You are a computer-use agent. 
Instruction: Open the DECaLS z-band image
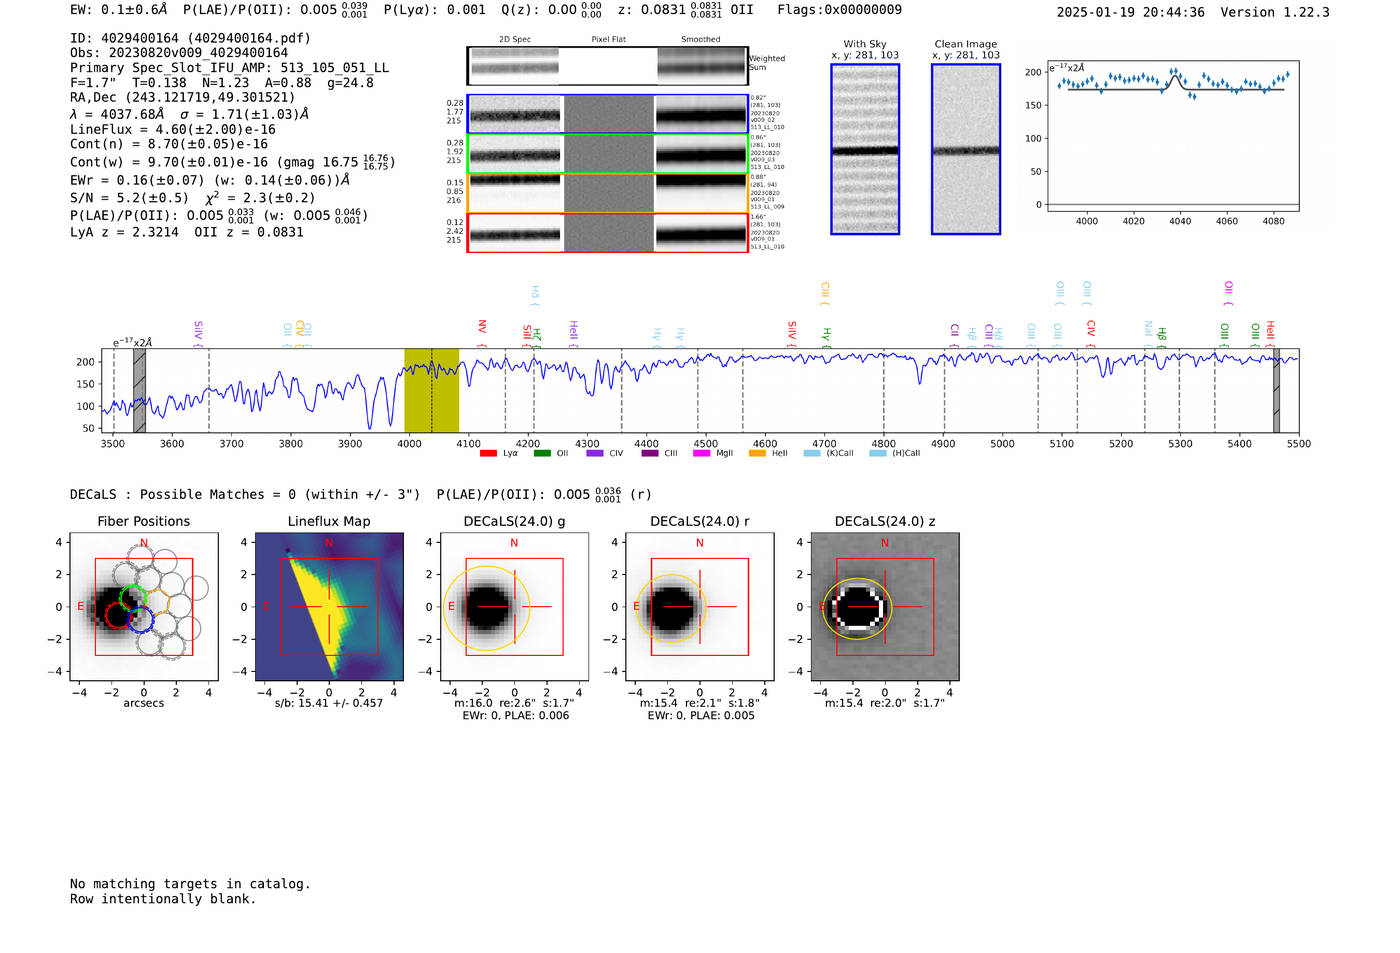pos(884,607)
